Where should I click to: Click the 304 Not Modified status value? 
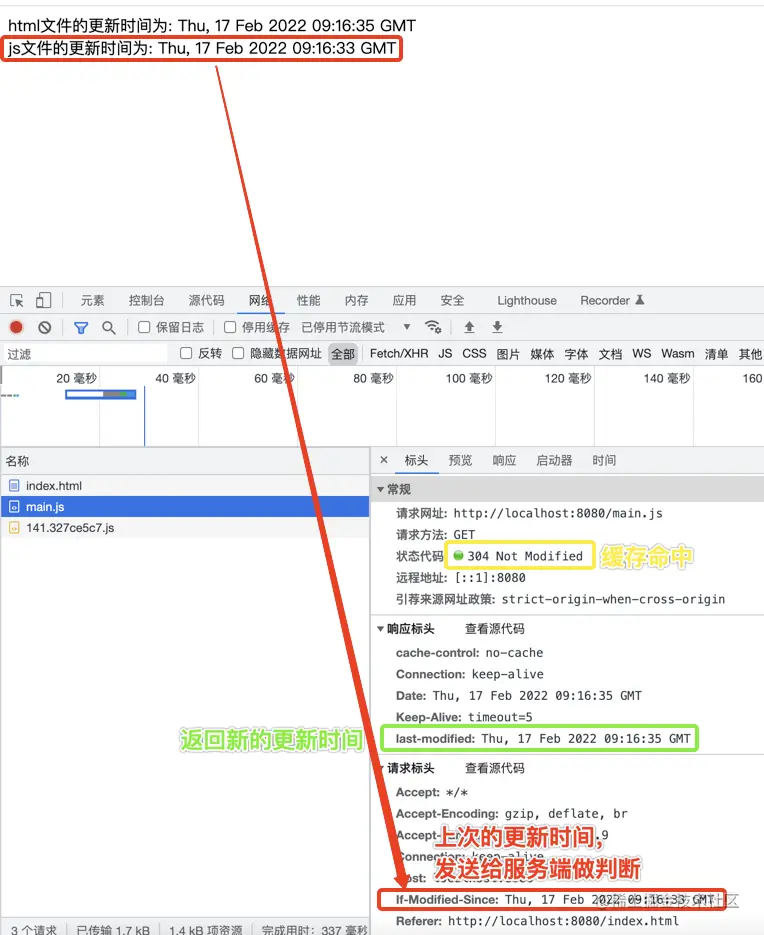click(x=524, y=556)
